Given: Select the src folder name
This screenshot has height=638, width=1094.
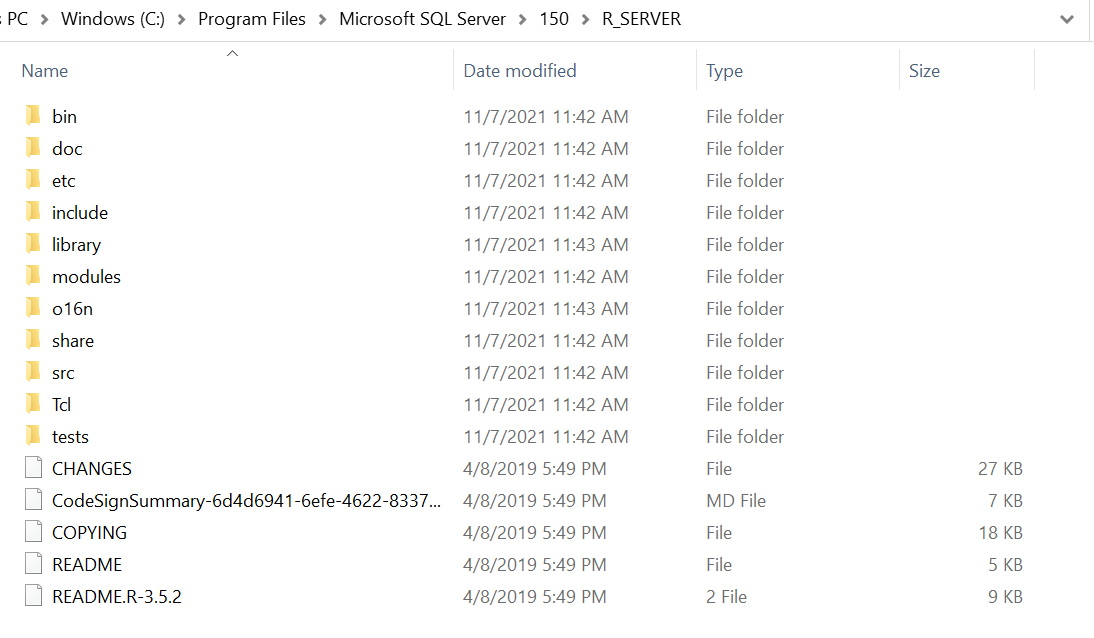Looking at the screenshot, I should point(63,373).
